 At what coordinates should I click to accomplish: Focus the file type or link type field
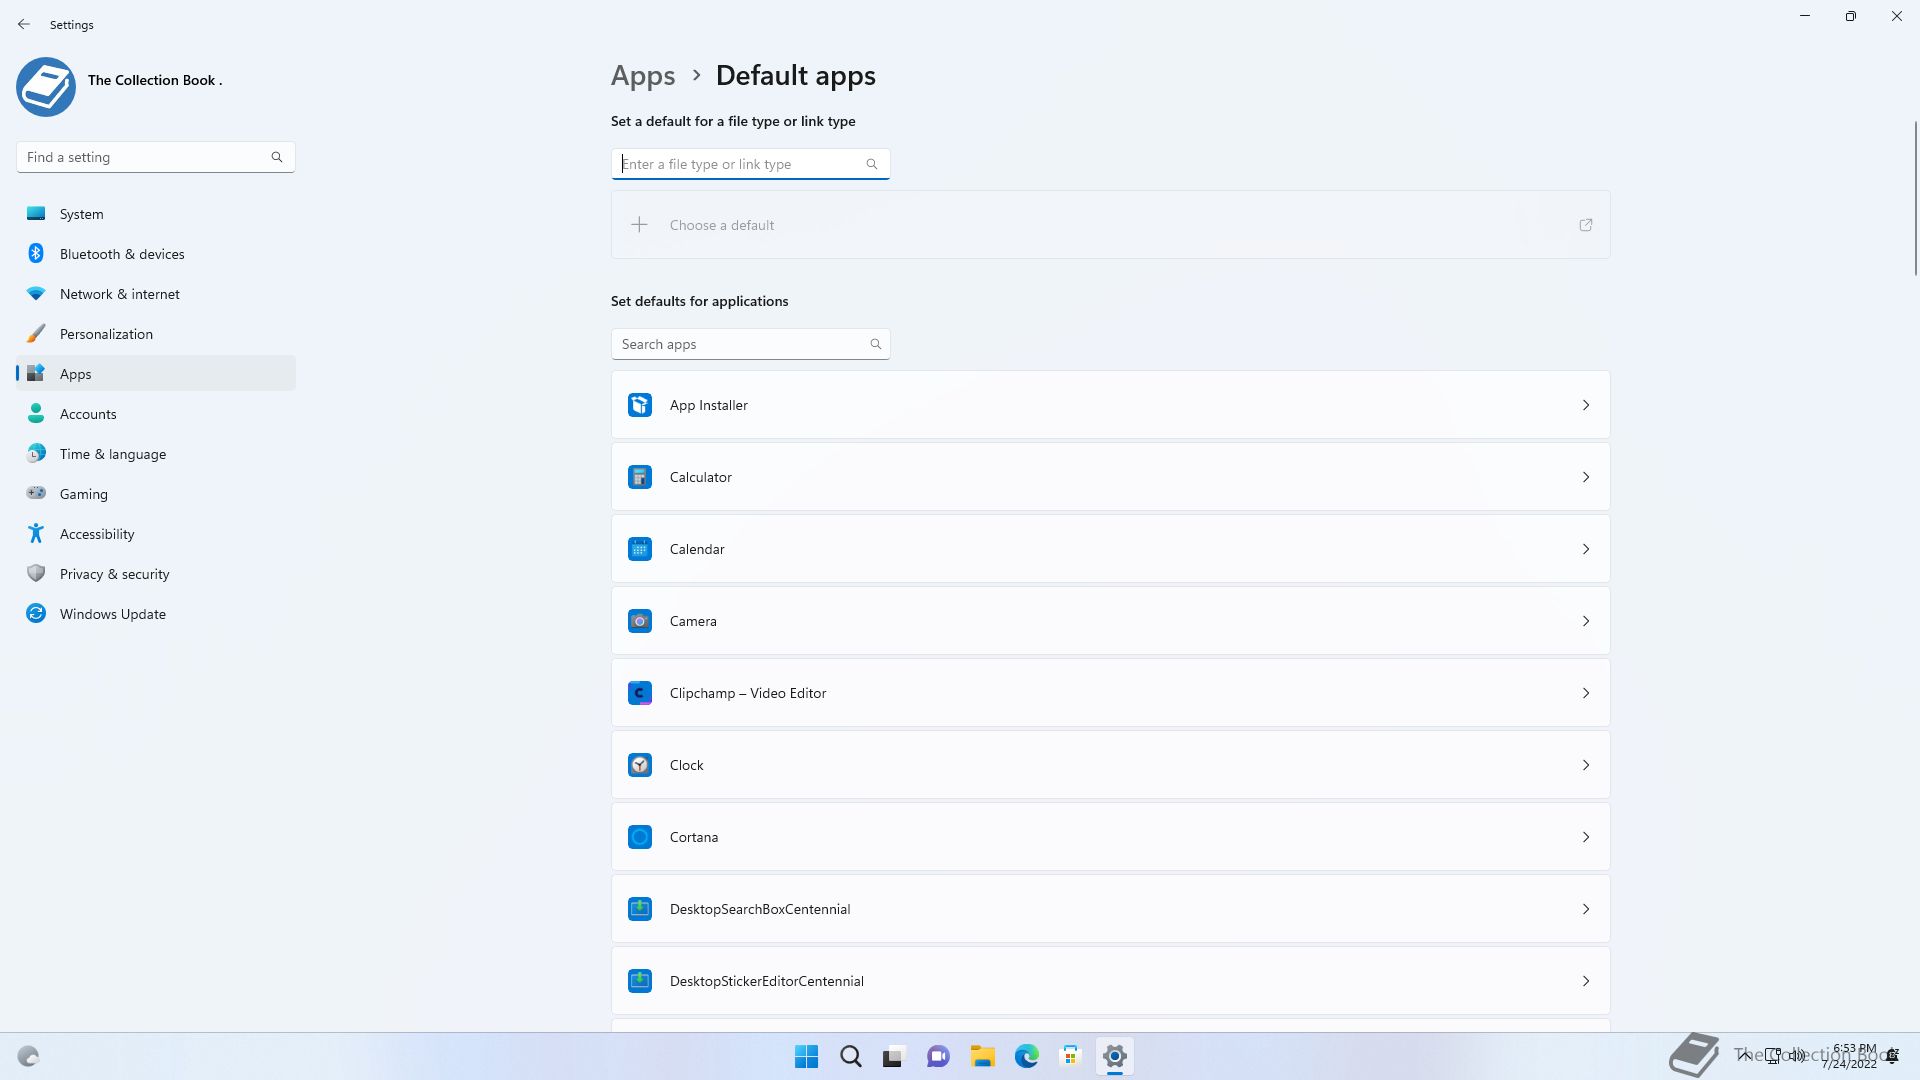click(751, 164)
